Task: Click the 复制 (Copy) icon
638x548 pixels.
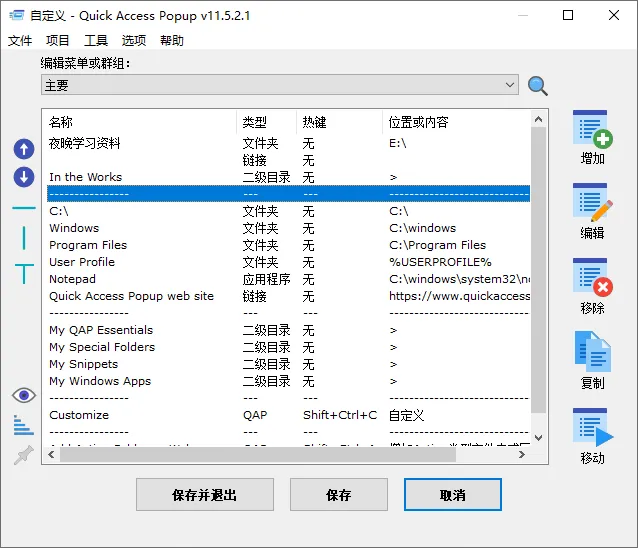Action: tap(592, 353)
